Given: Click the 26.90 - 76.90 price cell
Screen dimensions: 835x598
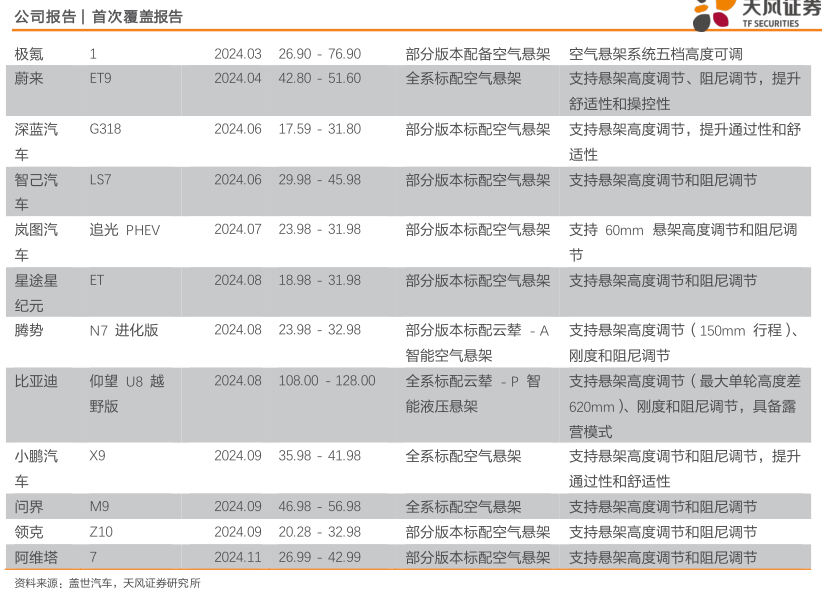Looking at the screenshot, I should tap(319, 54).
